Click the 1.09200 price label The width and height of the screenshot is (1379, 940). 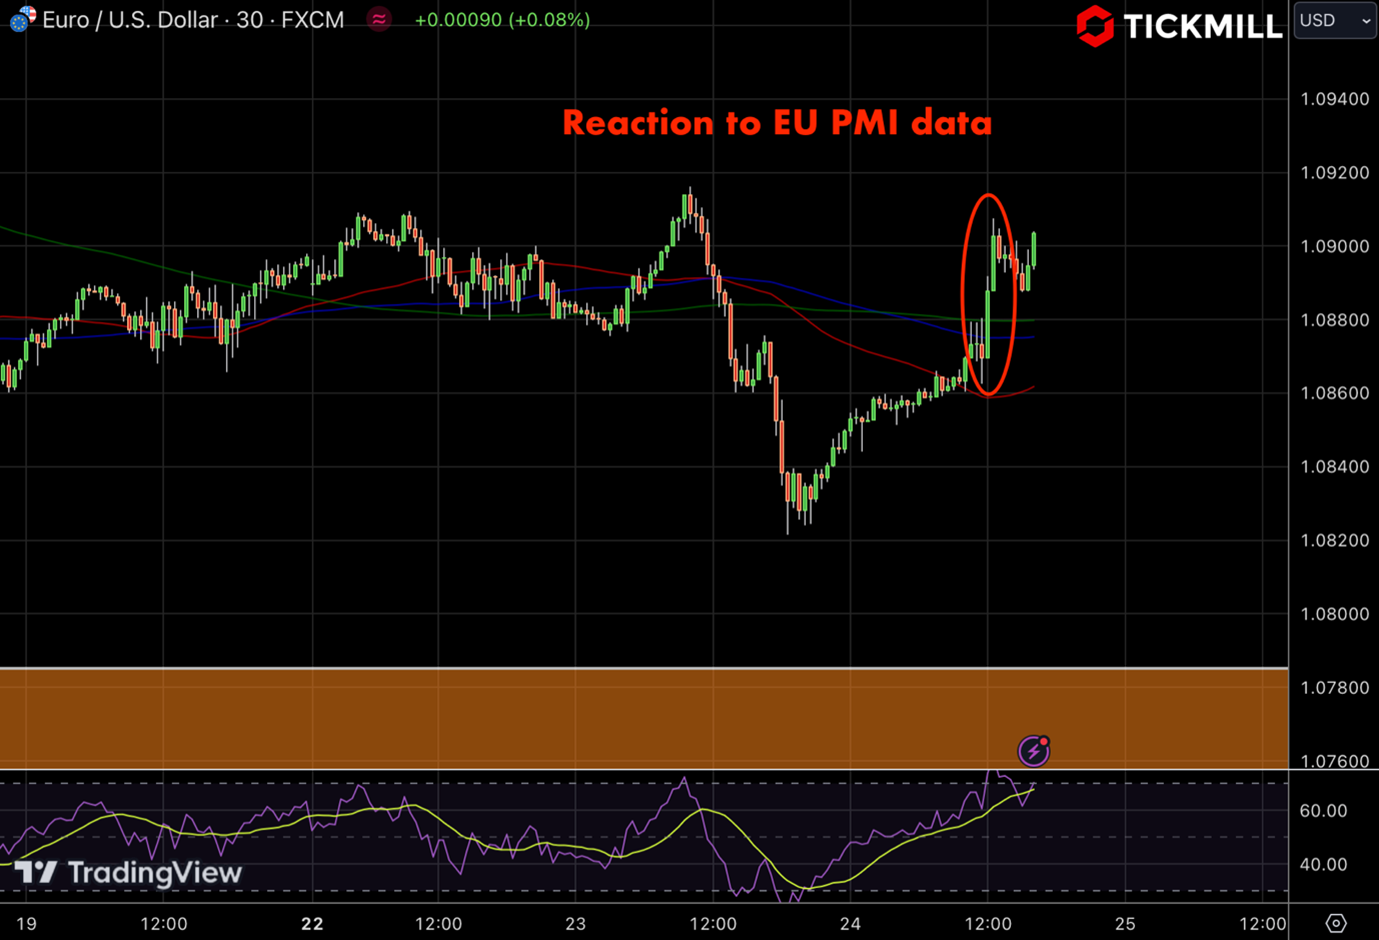pyautogui.click(x=1335, y=173)
